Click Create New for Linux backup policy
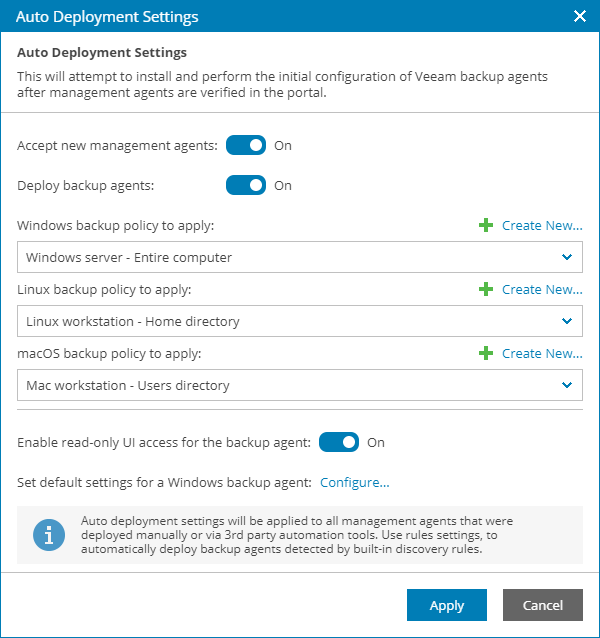The width and height of the screenshot is (600, 638). click(542, 289)
